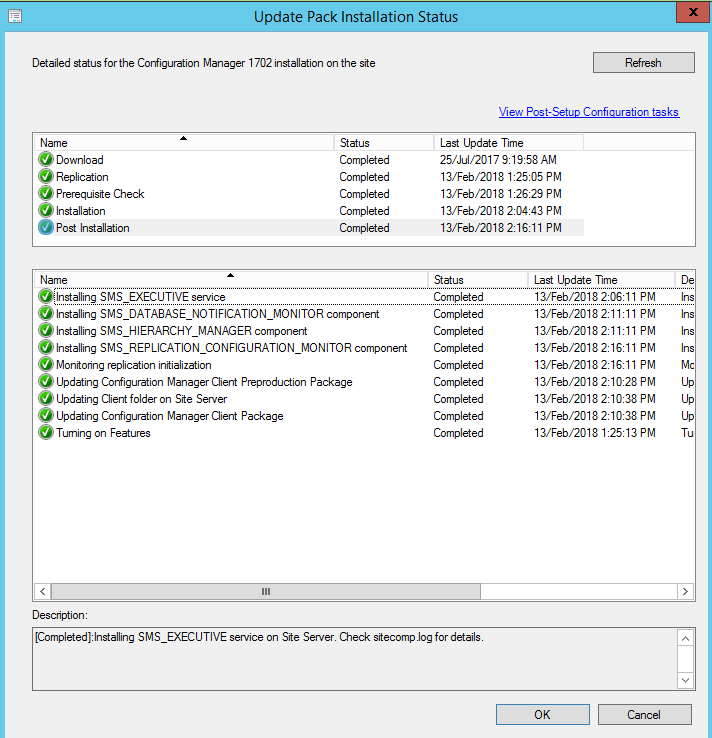
Task: Click check icon for Updating Configuration Manager Client Package
Action: click(x=46, y=415)
